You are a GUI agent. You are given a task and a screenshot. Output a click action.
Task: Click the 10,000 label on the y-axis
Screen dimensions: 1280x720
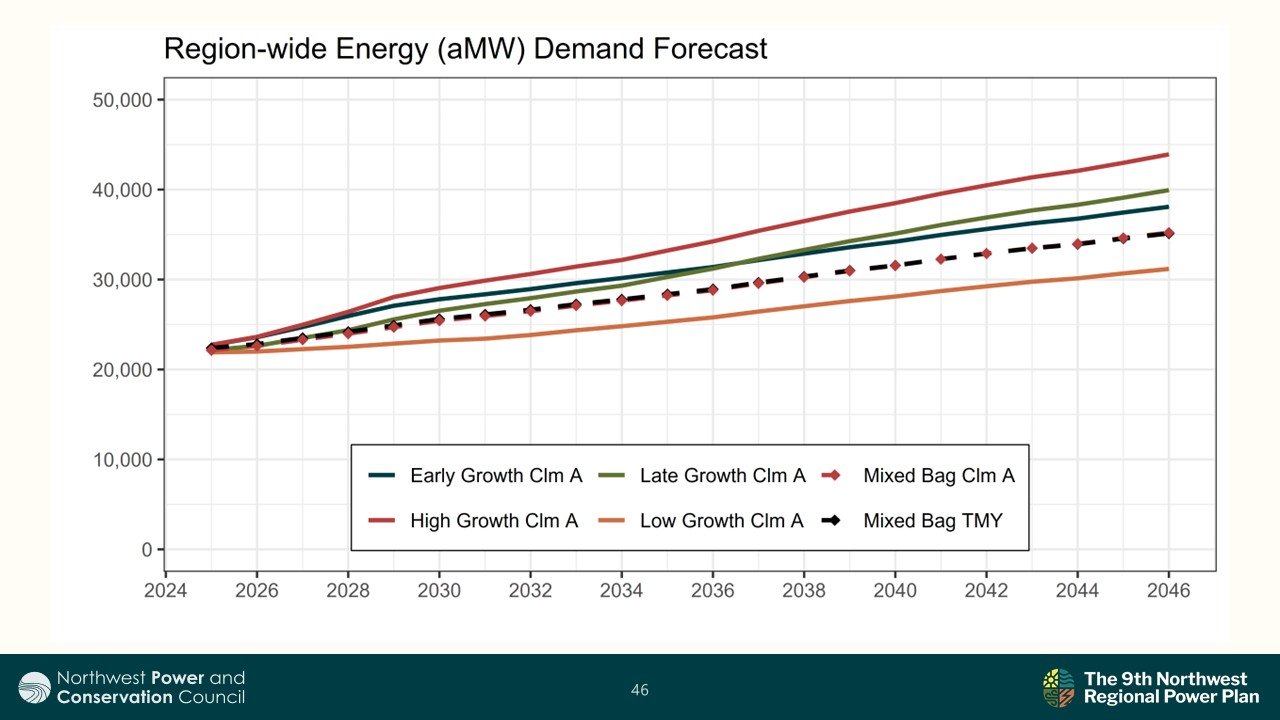[x=123, y=460]
